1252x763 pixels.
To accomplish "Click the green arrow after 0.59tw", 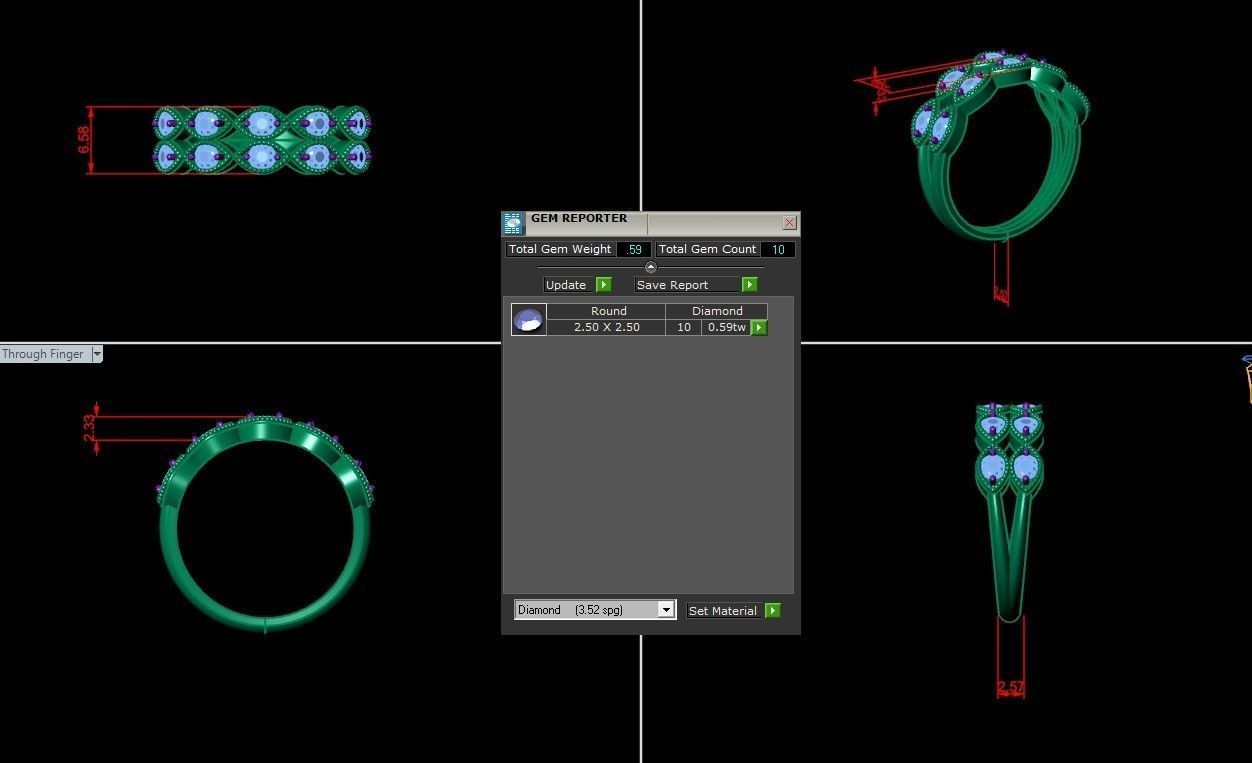I will tap(759, 327).
